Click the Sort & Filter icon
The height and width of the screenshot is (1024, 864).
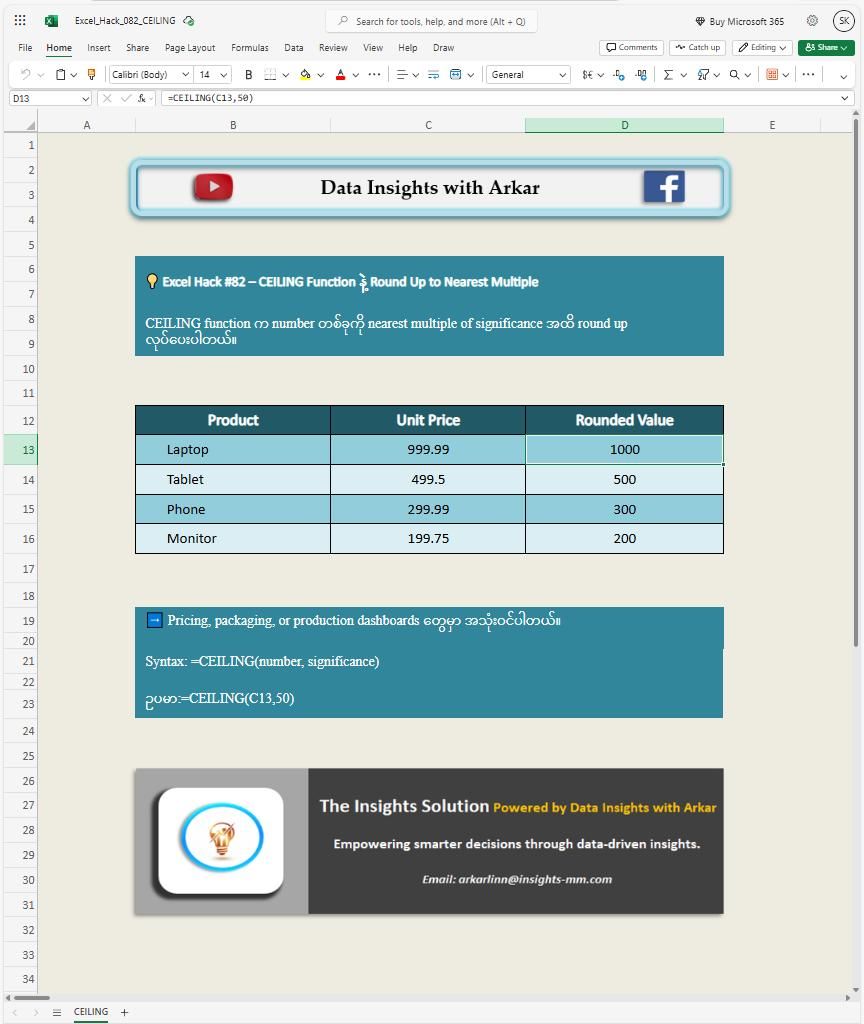[x=703, y=74]
